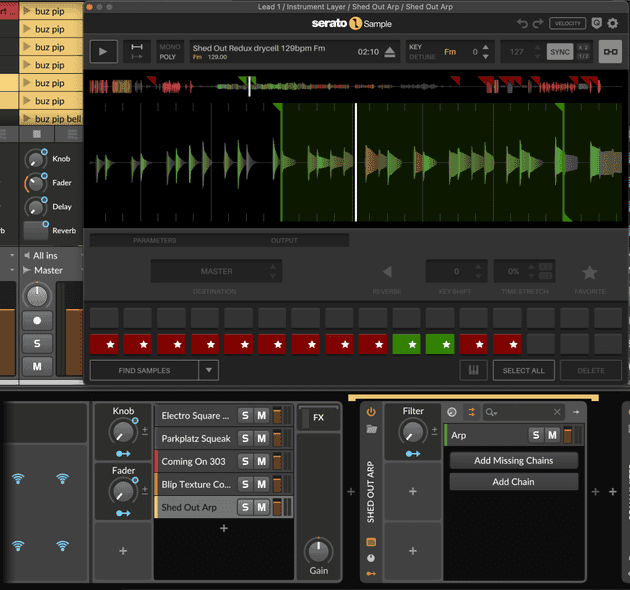Viewport: 630px width, 590px height.
Task: Enable VELOCITY mode
Action: pos(567,23)
